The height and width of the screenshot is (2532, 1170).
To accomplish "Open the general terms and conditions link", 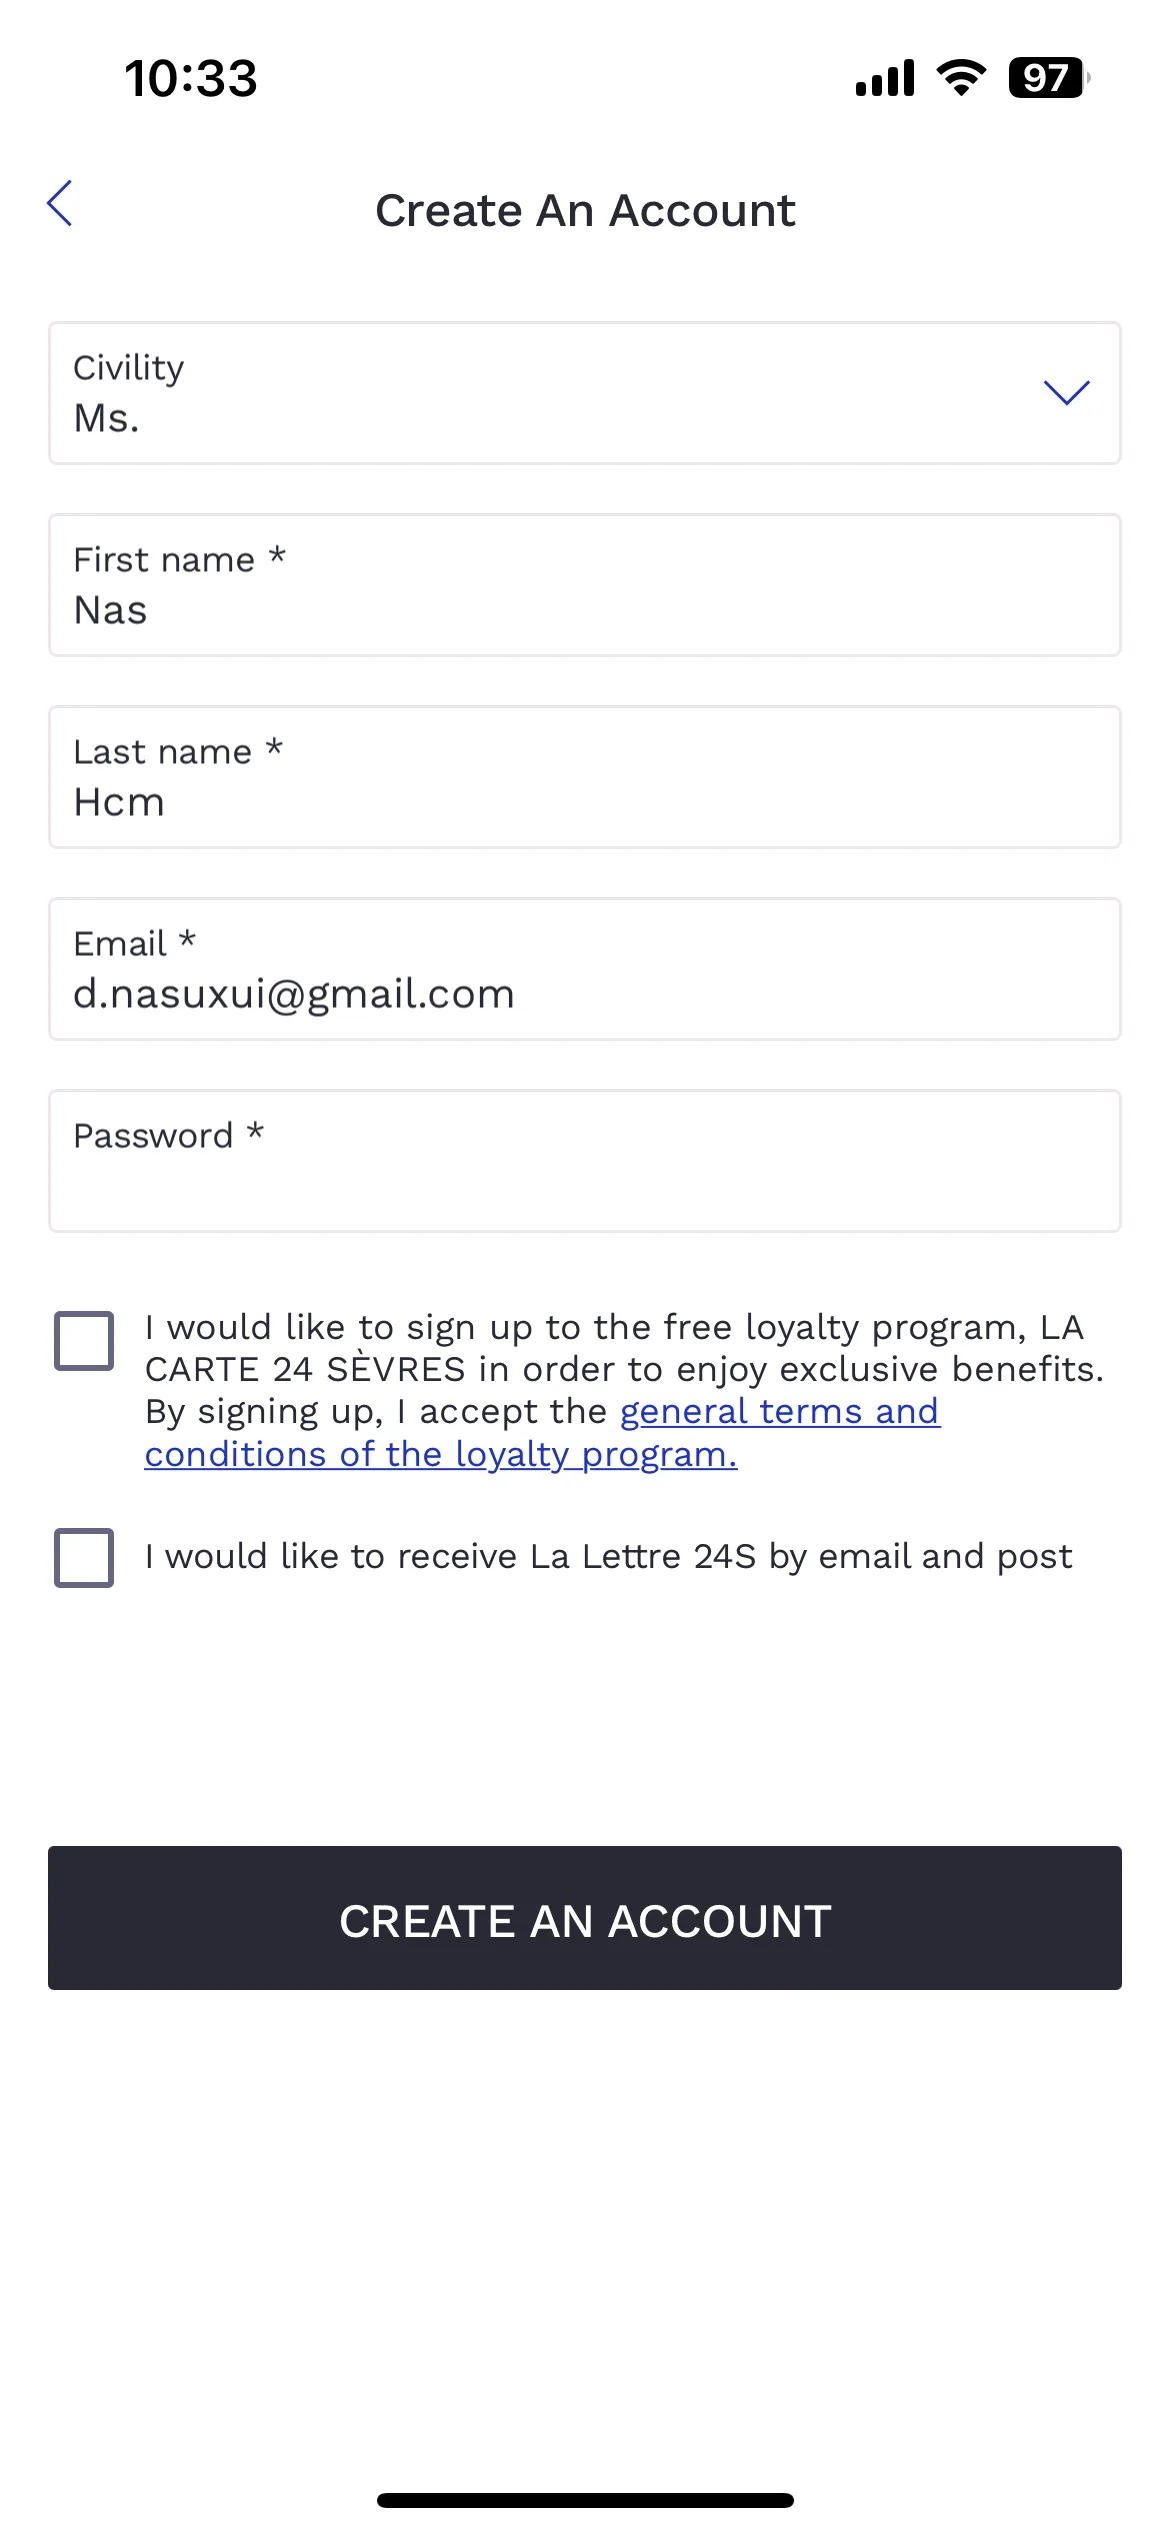I will (542, 1433).
